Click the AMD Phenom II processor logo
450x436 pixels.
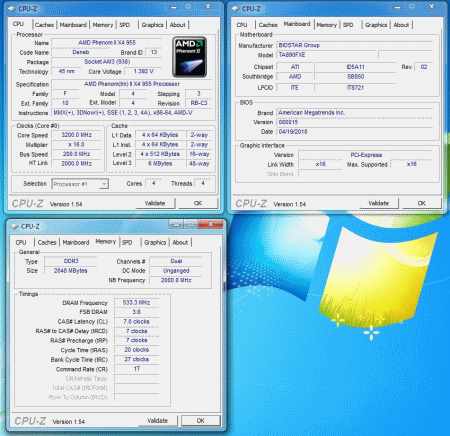click(x=189, y=57)
